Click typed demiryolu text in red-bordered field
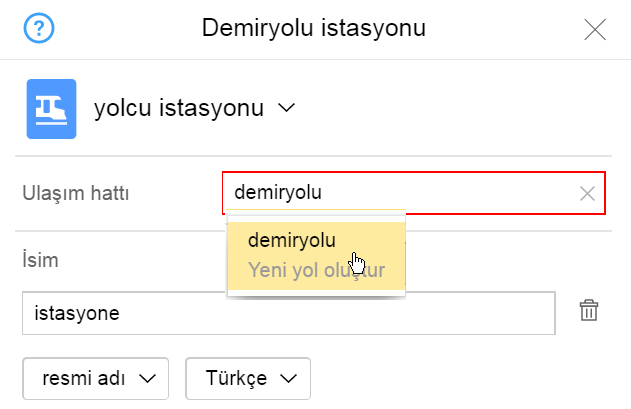The image size is (631, 409). [278, 193]
